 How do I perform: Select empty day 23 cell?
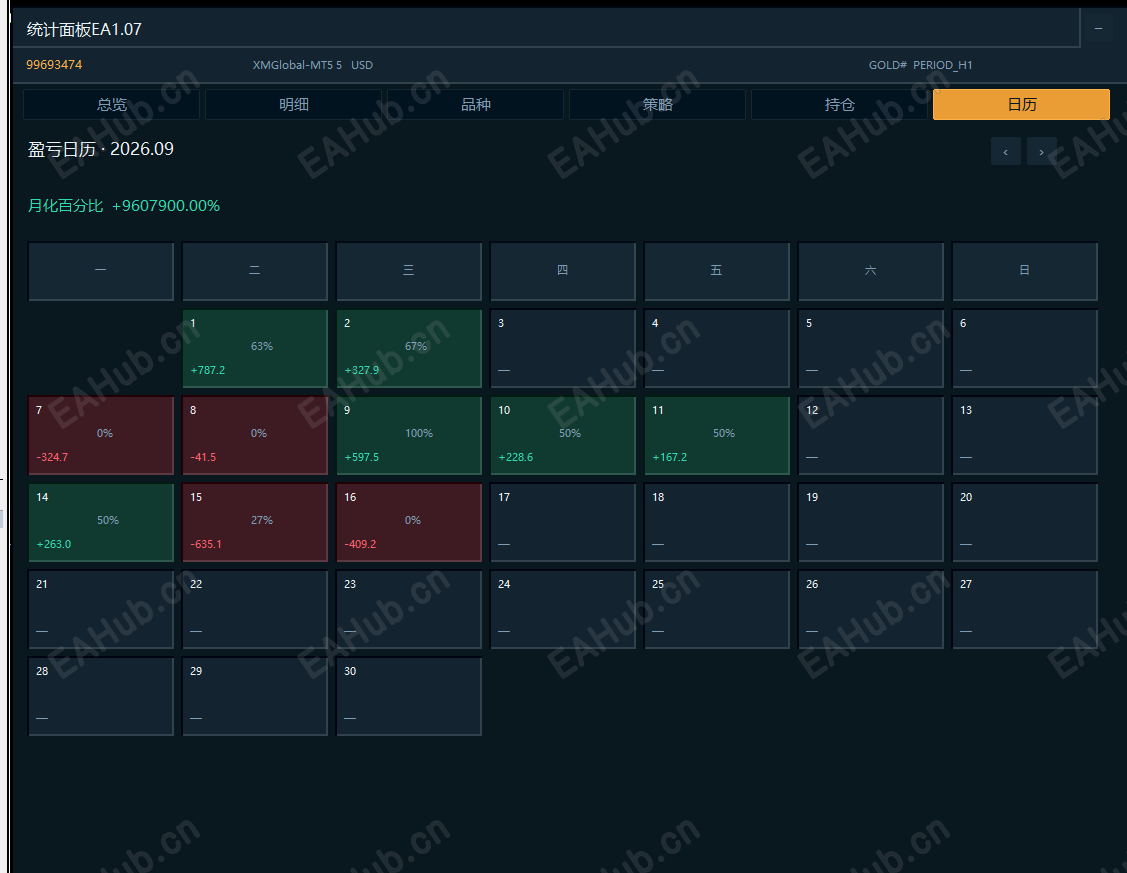click(x=409, y=609)
